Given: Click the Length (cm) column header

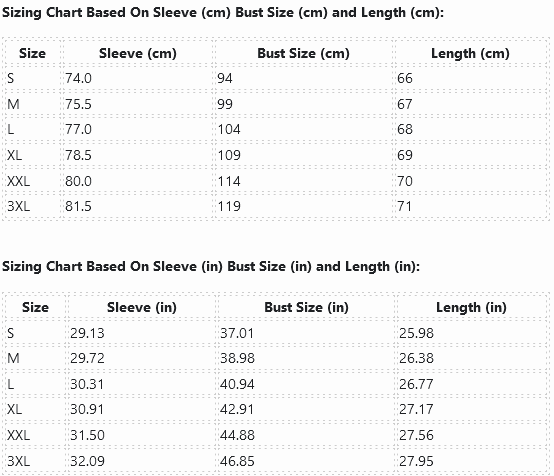Looking at the screenshot, I should tap(470, 53).
